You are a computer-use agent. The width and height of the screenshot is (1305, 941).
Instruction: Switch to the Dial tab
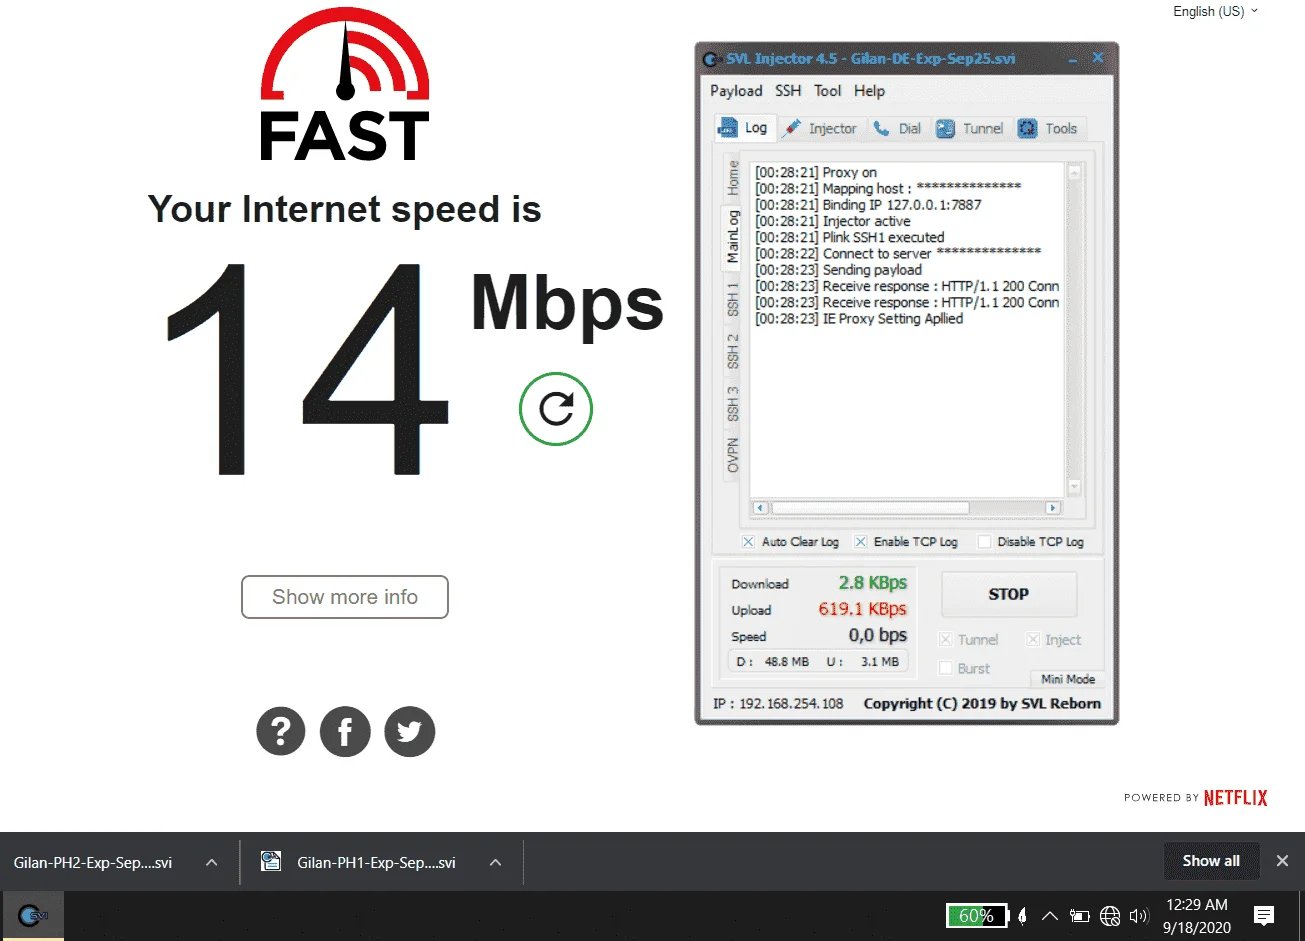pos(898,128)
